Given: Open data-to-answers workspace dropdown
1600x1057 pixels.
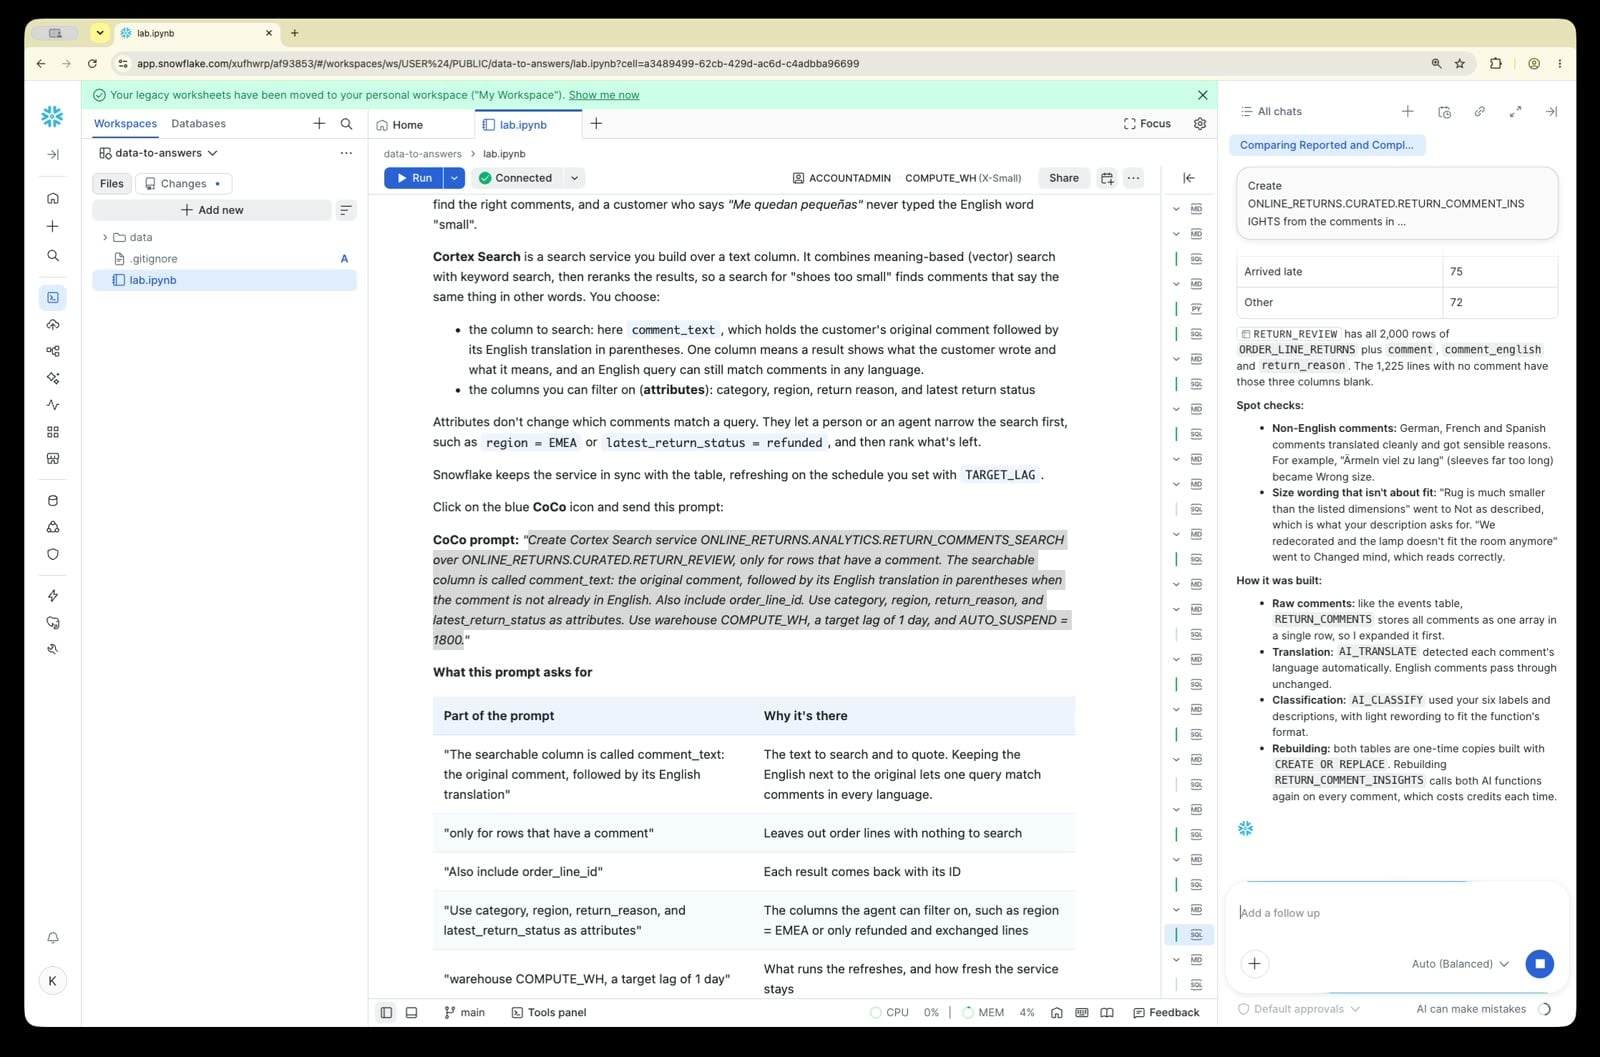Looking at the screenshot, I should [158, 153].
